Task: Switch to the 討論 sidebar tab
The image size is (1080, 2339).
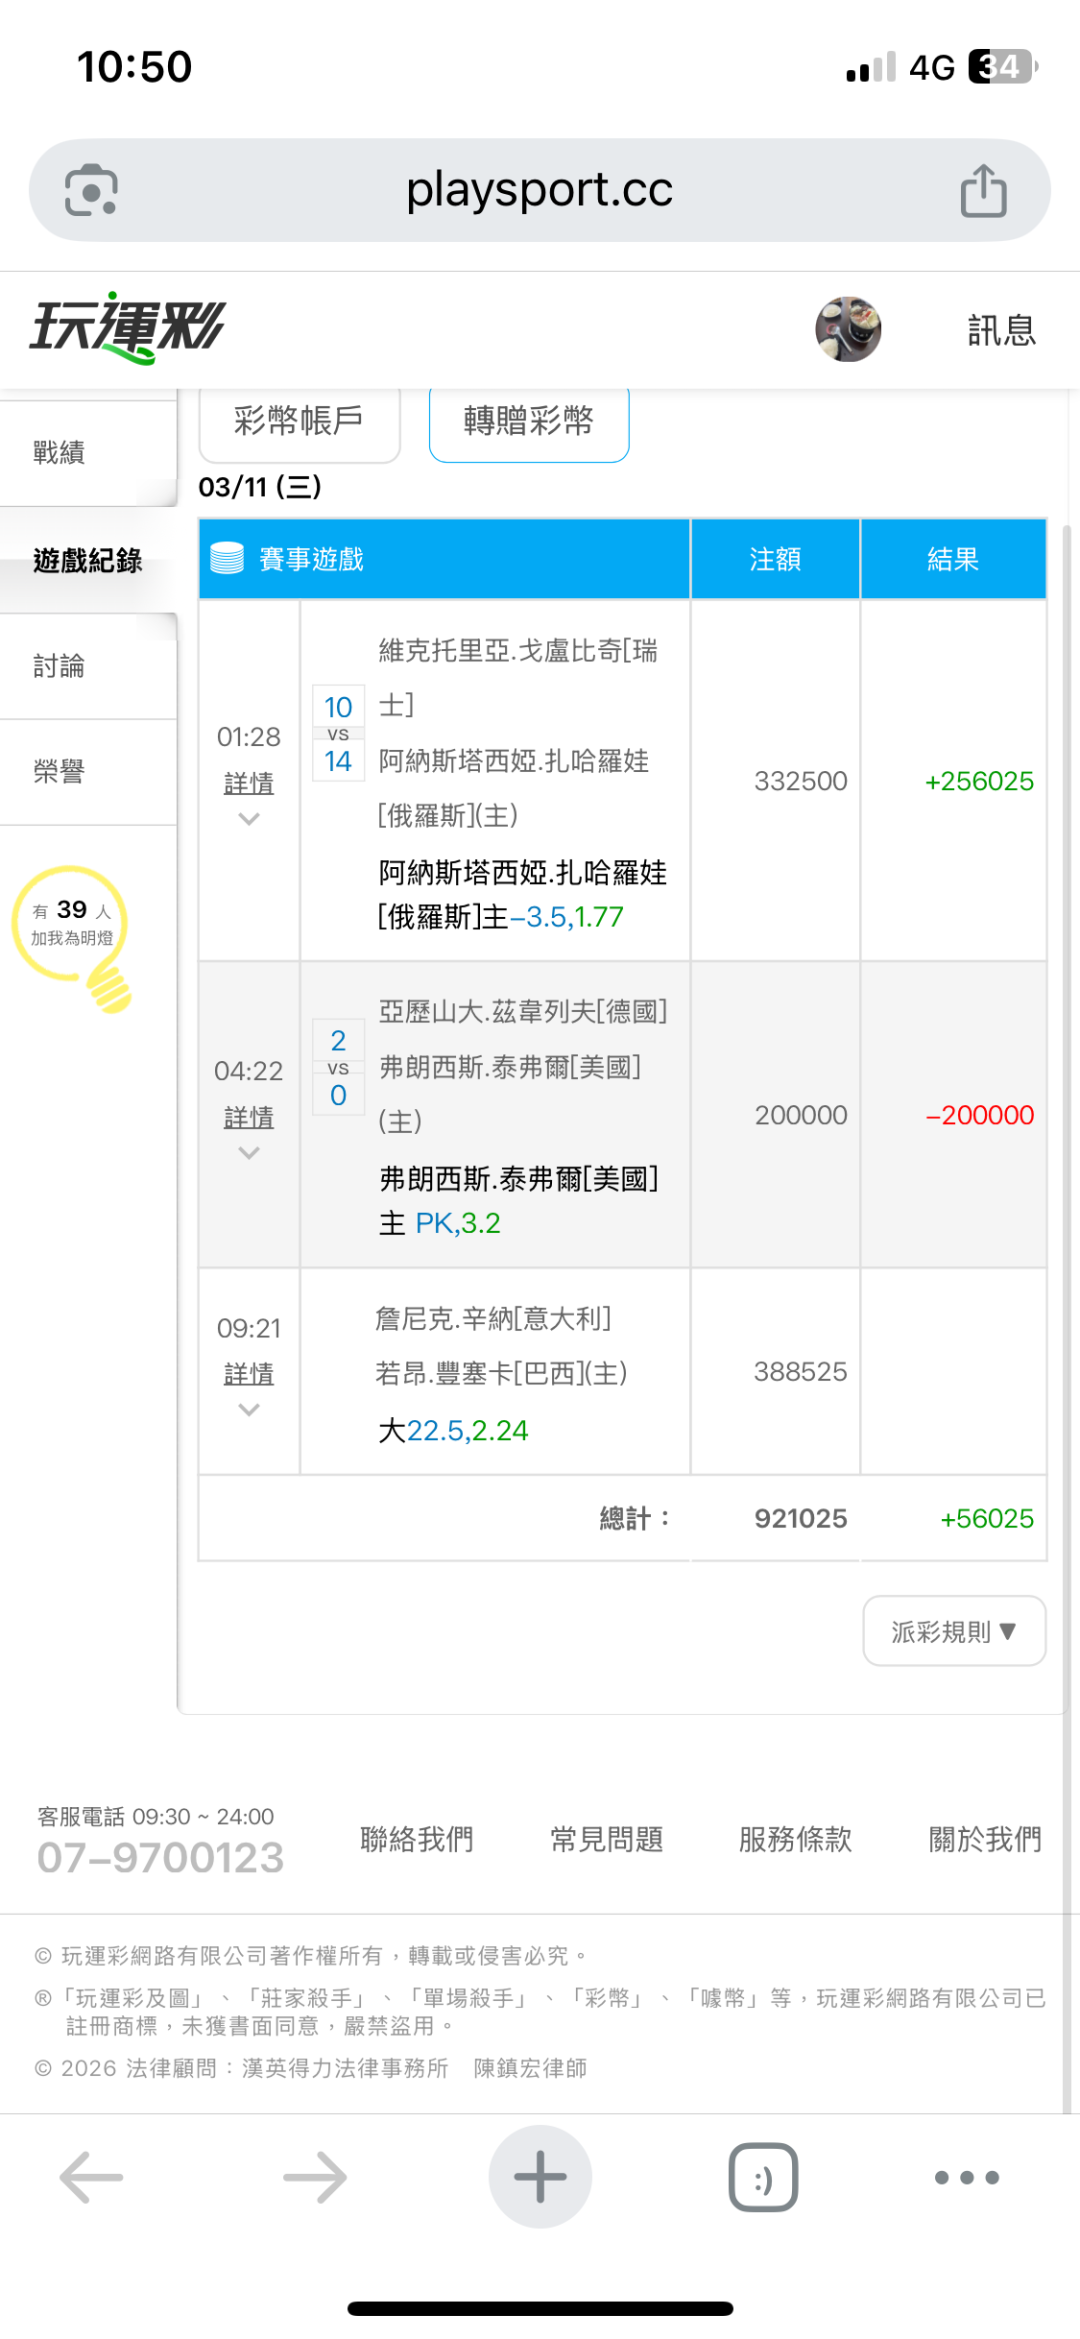Action: pyautogui.click(x=60, y=666)
